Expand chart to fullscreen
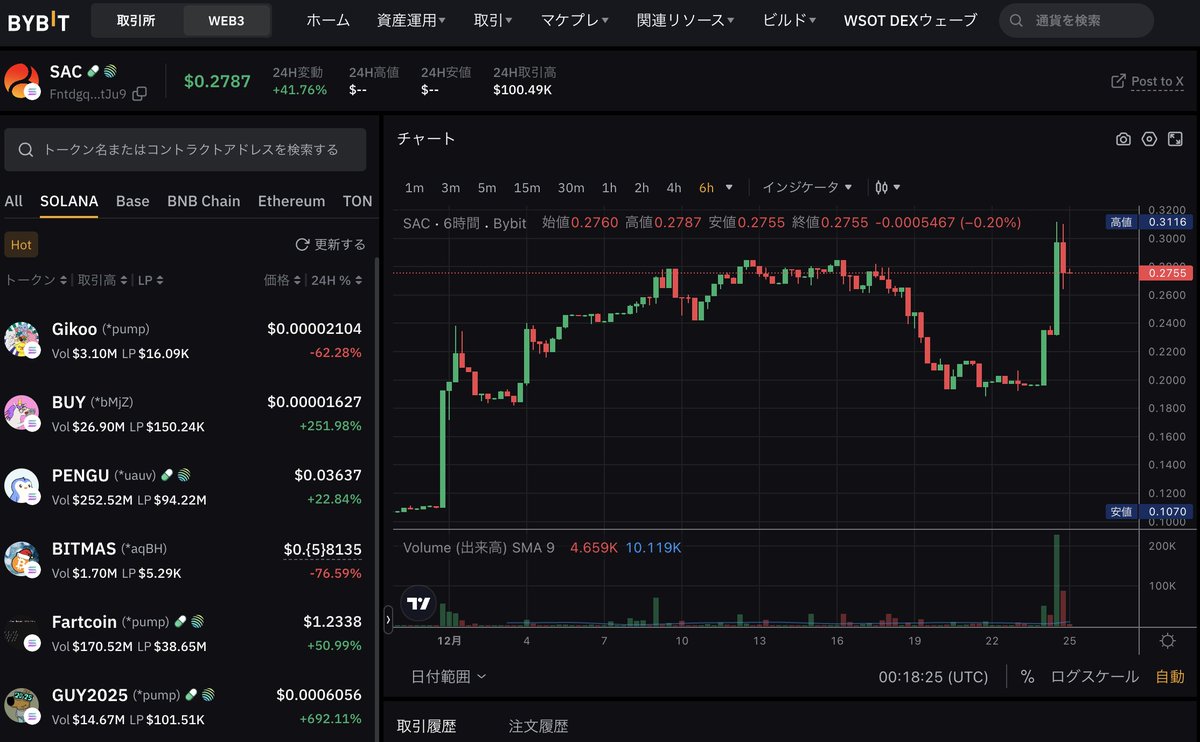Image resolution: width=1200 pixels, height=742 pixels. (x=1175, y=139)
